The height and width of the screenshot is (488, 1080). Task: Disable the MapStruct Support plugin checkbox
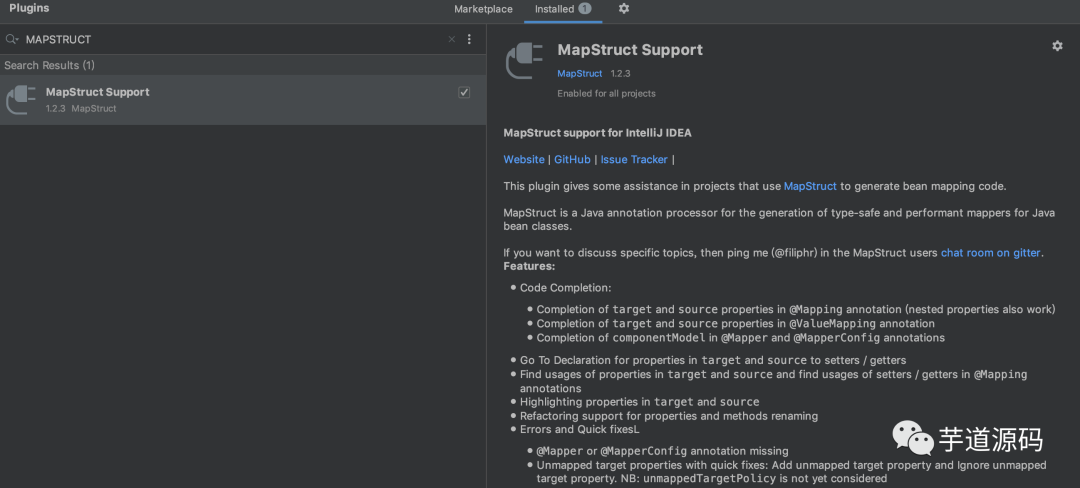(x=464, y=92)
